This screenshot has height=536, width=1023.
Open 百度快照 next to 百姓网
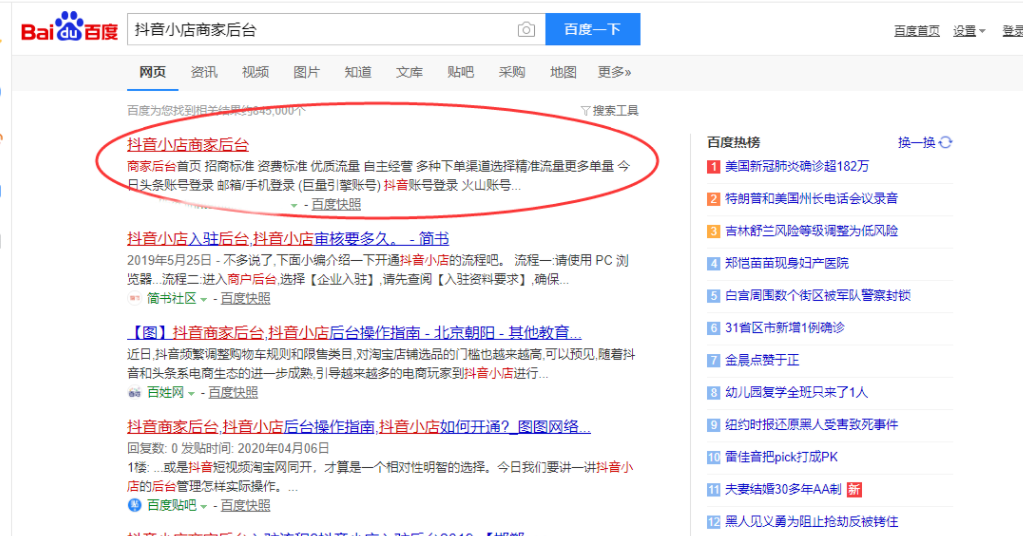pyautogui.click(x=233, y=393)
